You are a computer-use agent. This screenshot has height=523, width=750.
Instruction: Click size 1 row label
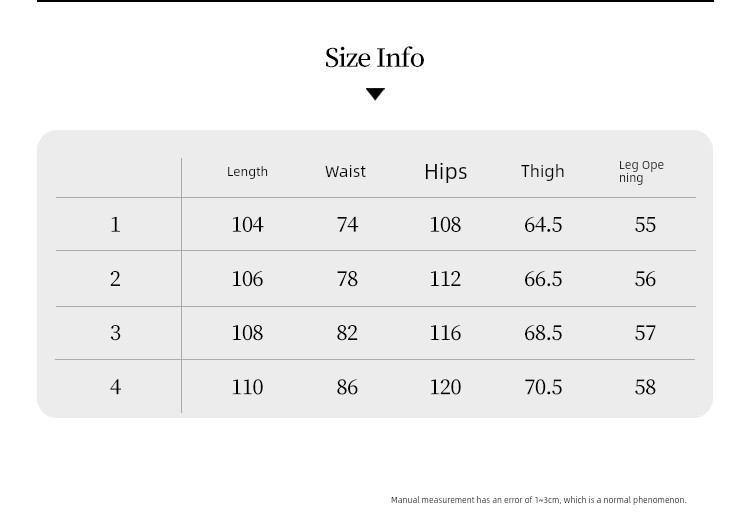(115, 225)
